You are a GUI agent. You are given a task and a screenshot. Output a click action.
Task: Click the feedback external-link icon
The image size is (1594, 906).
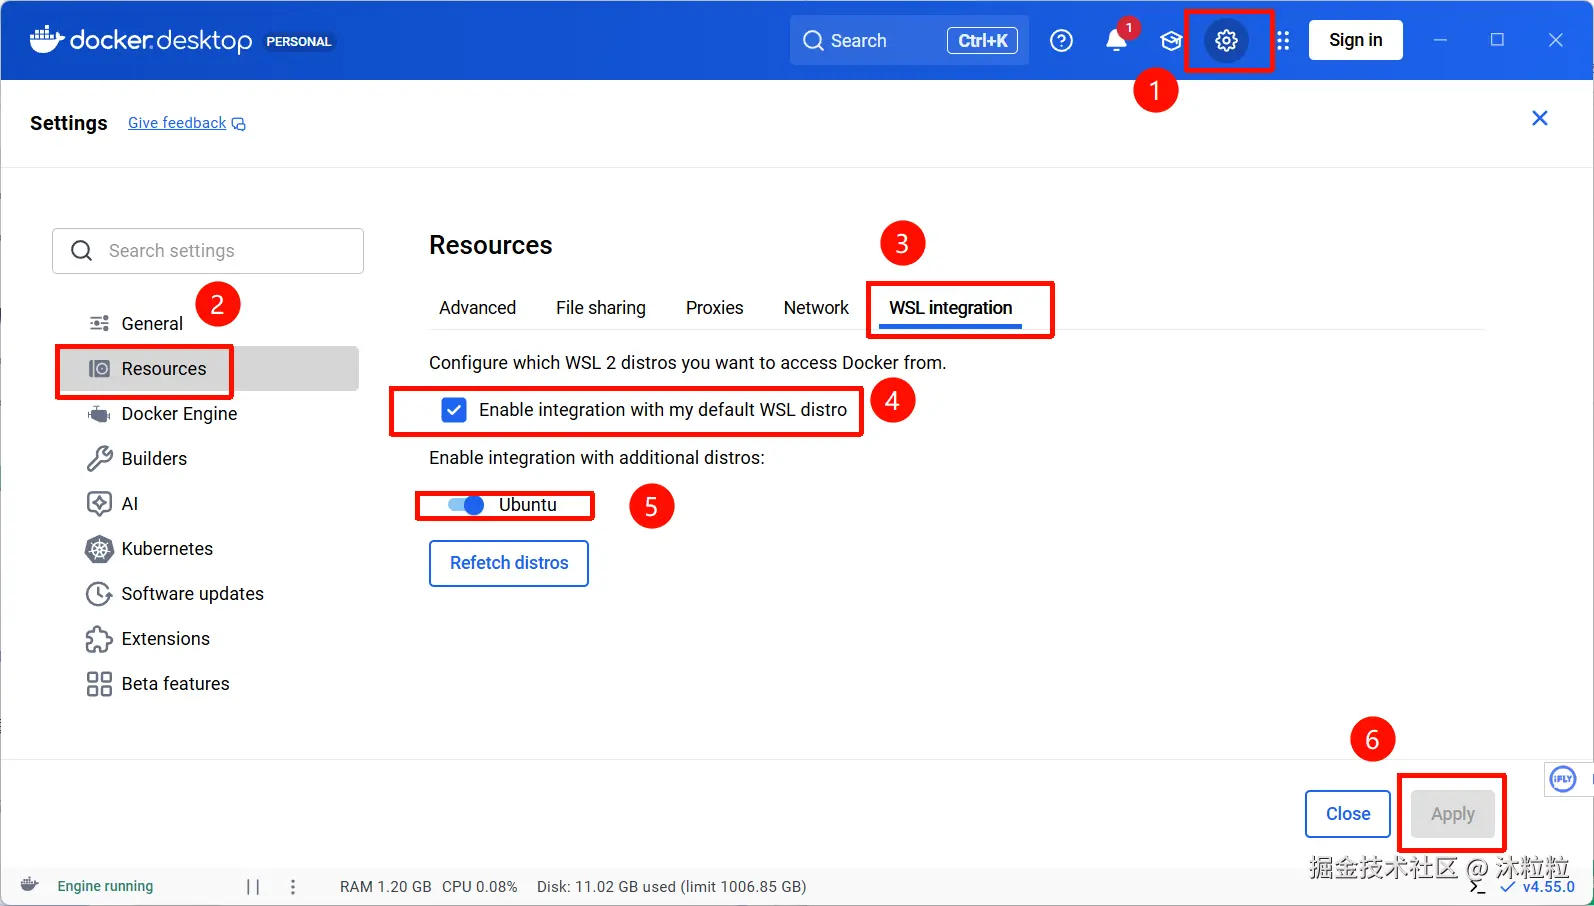239,124
